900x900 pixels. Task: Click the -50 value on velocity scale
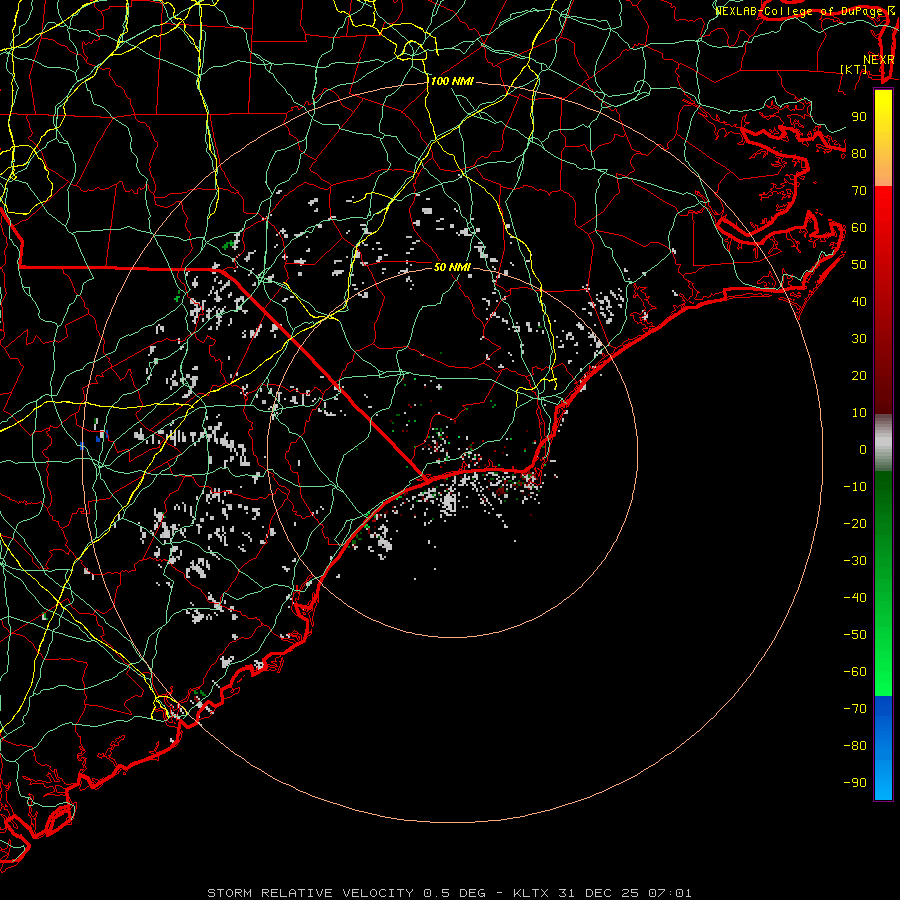tap(855, 635)
